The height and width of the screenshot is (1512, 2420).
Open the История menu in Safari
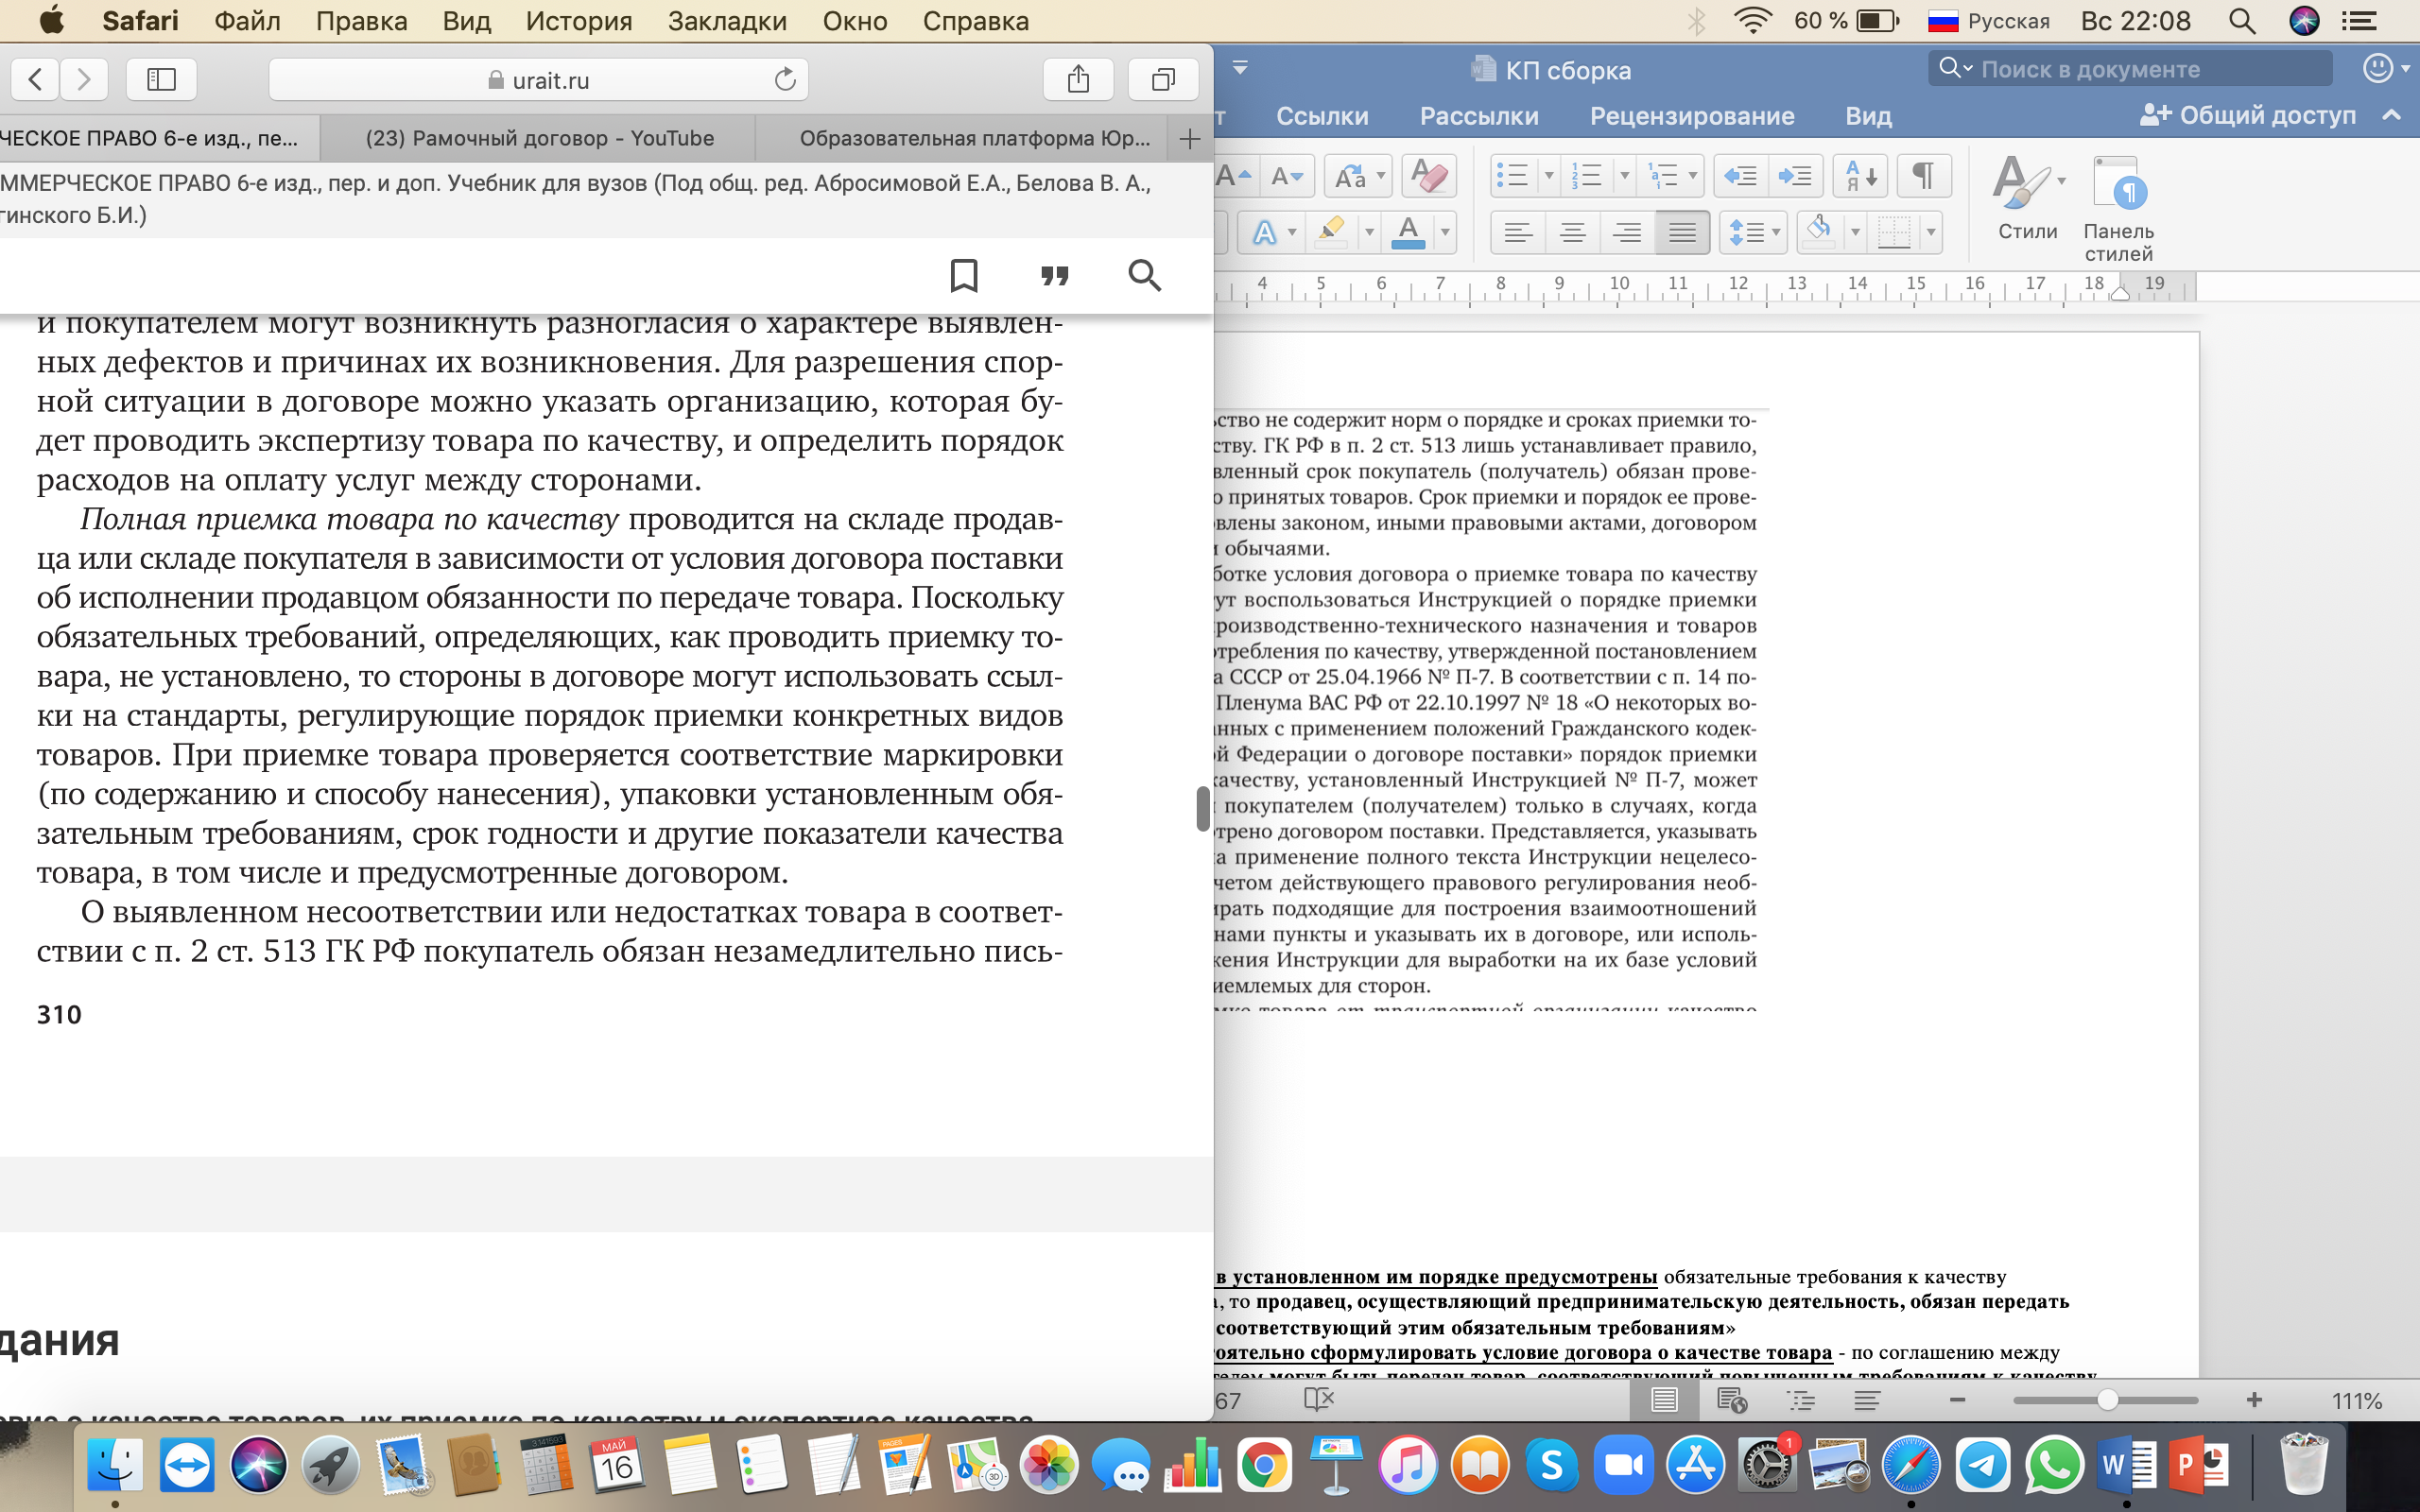(579, 21)
